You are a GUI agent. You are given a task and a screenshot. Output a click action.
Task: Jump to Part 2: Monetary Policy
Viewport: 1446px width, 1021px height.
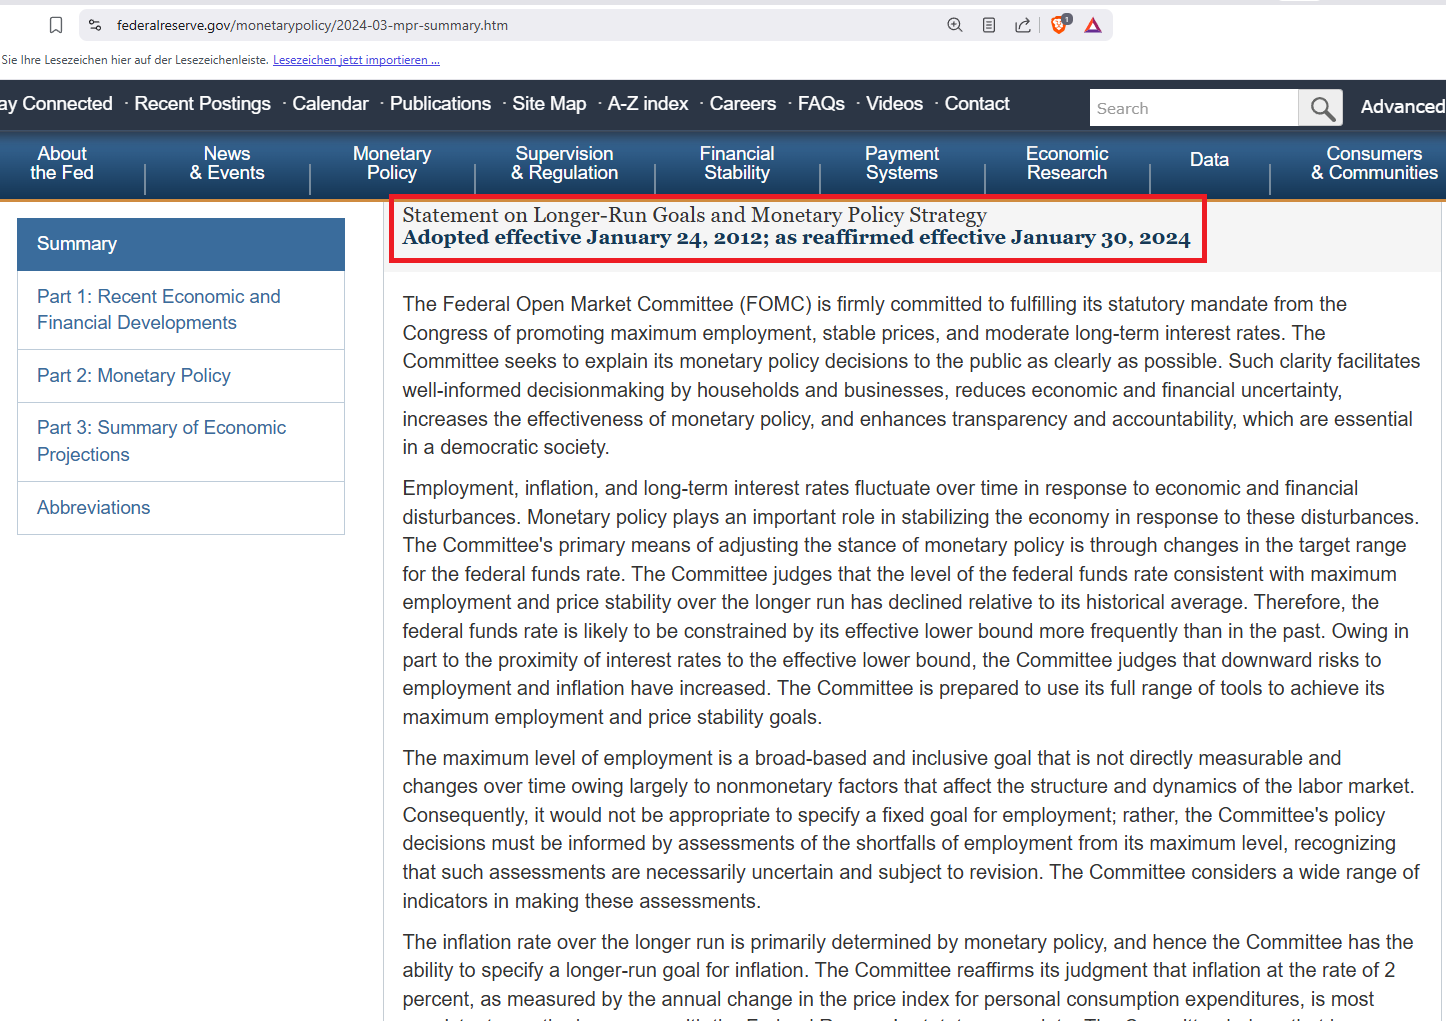181,376
